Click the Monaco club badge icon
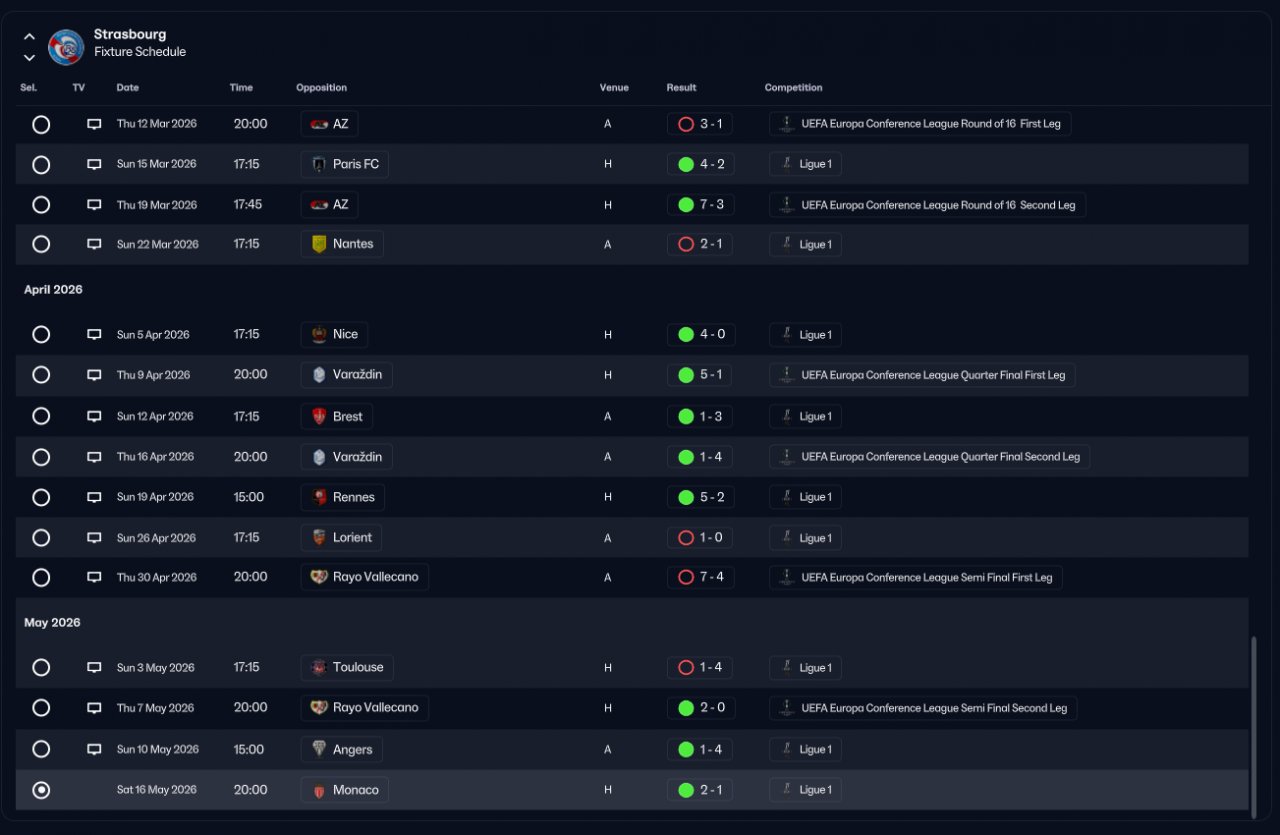Viewport: 1280px width, 835px height. tap(319, 790)
